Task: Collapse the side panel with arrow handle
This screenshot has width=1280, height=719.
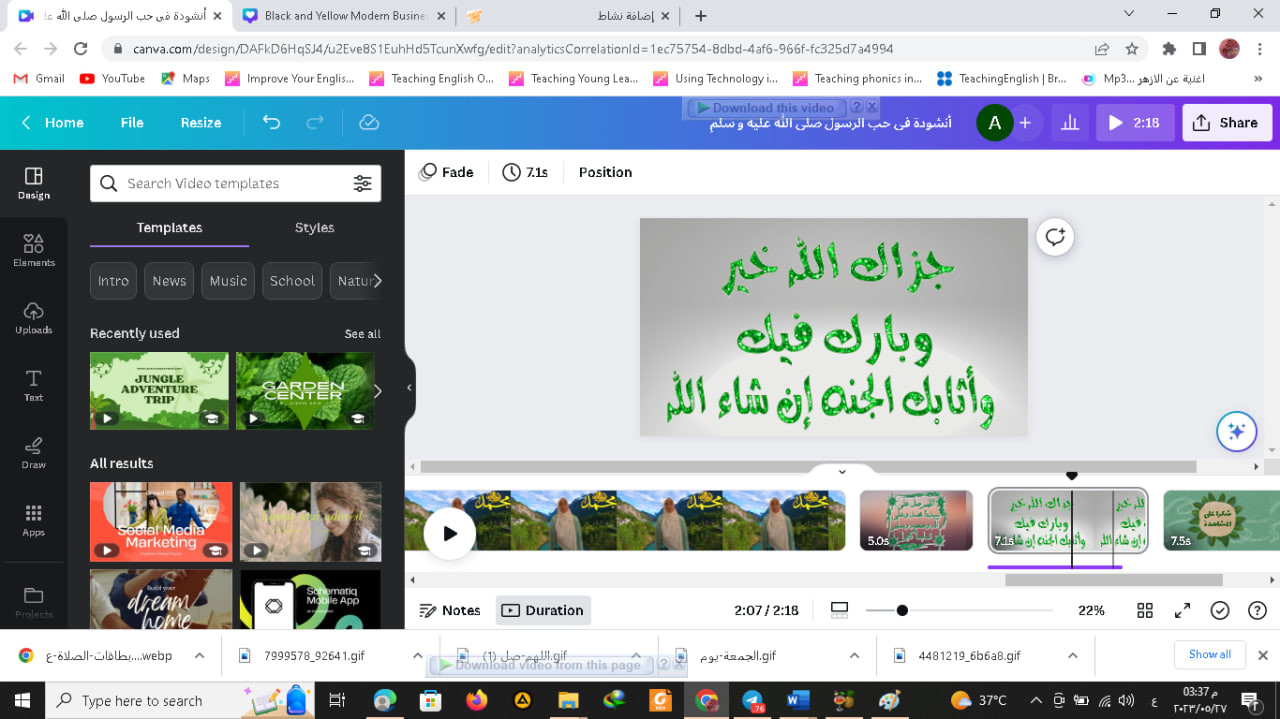Action: click(x=409, y=388)
